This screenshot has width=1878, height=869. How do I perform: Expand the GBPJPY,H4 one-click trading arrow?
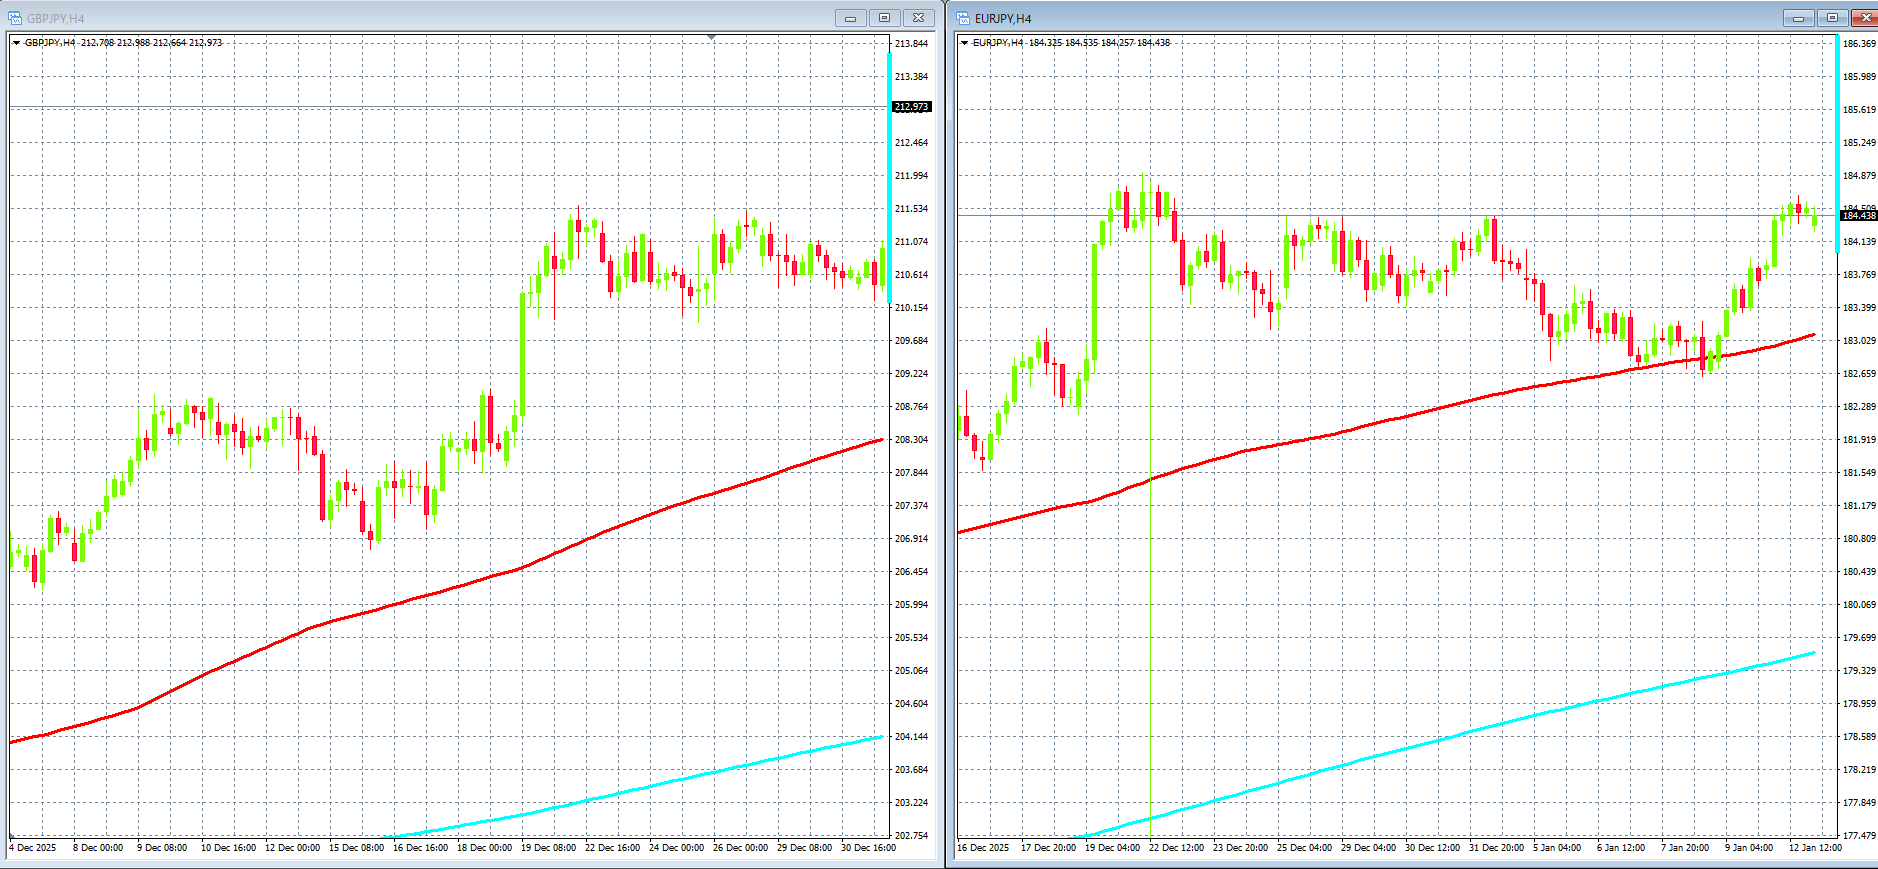(x=16, y=43)
